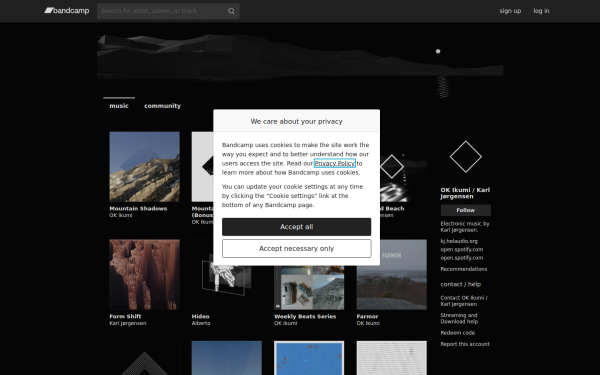The image size is (600, 375).
Task: Click the search magnifier icon
Action: click(231, 11)
